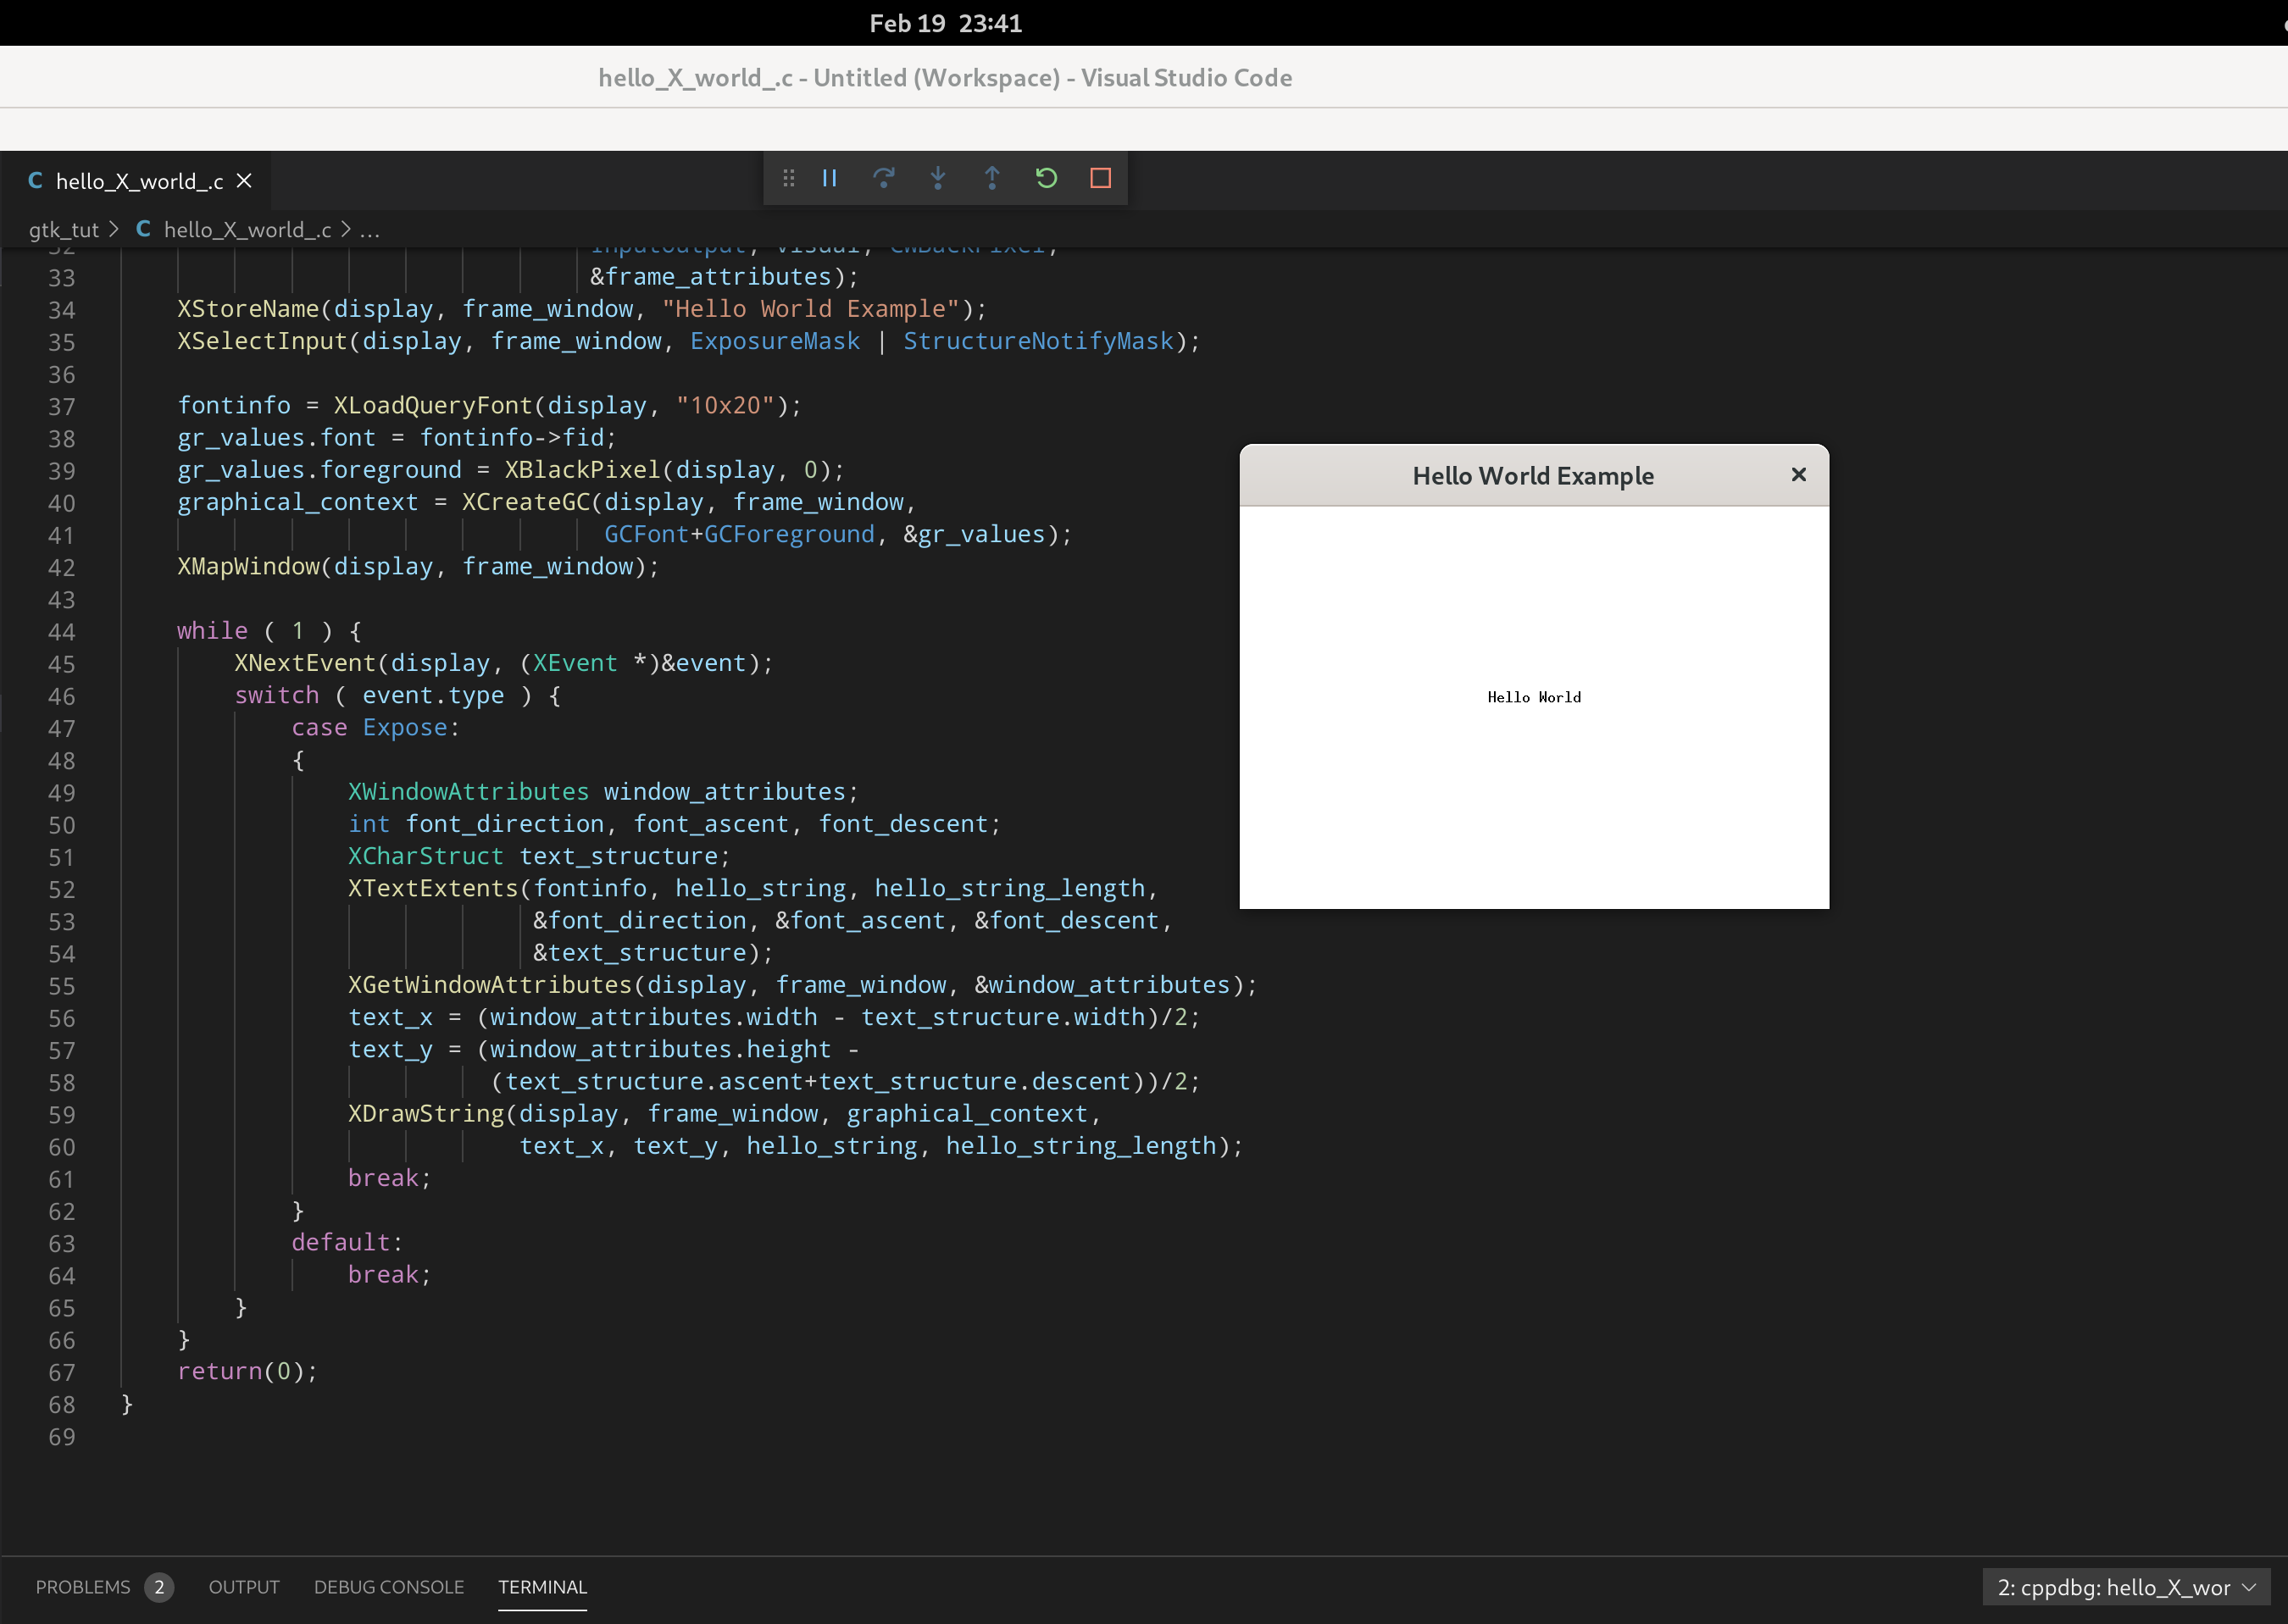Step over the current line
This screenshot has height=1624, width=2288.
(884, 178)
